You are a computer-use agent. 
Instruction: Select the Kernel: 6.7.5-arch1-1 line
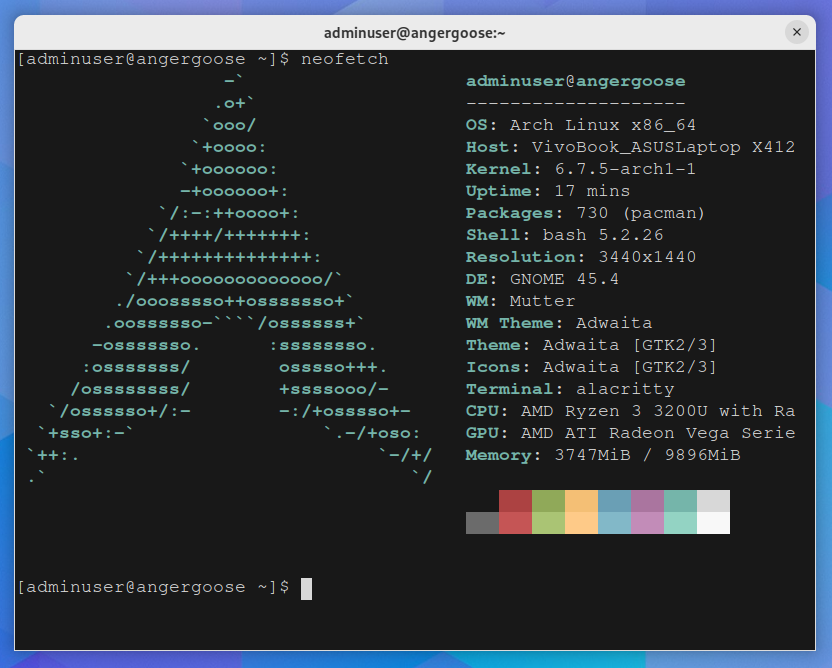pyautogui.click(x=581, y=169)
